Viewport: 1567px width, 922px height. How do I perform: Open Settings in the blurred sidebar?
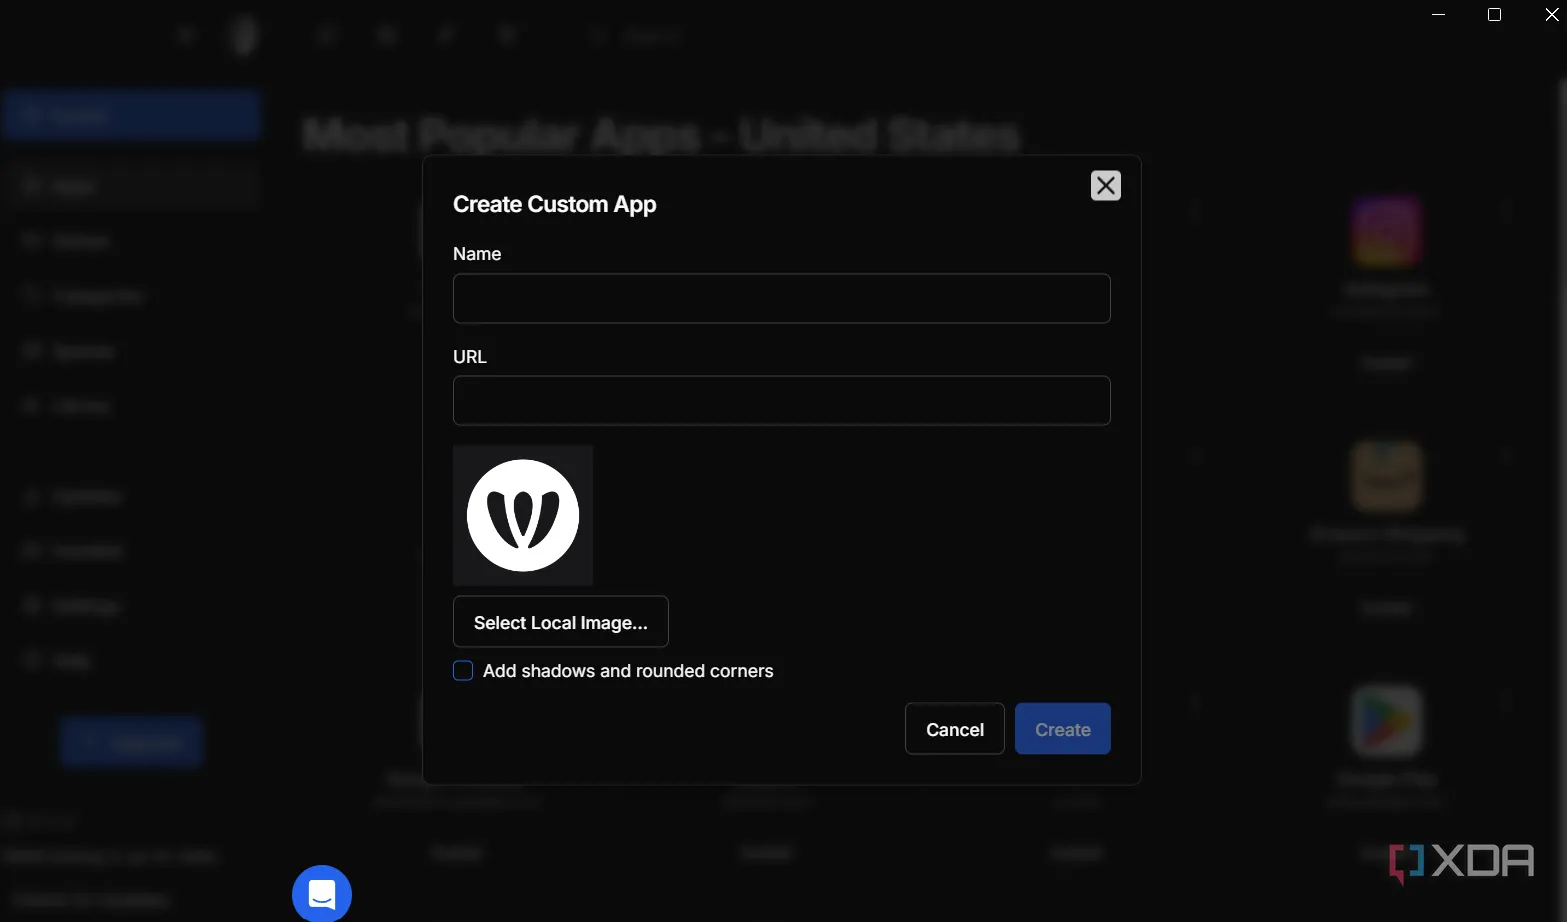(x=85, y=606)
